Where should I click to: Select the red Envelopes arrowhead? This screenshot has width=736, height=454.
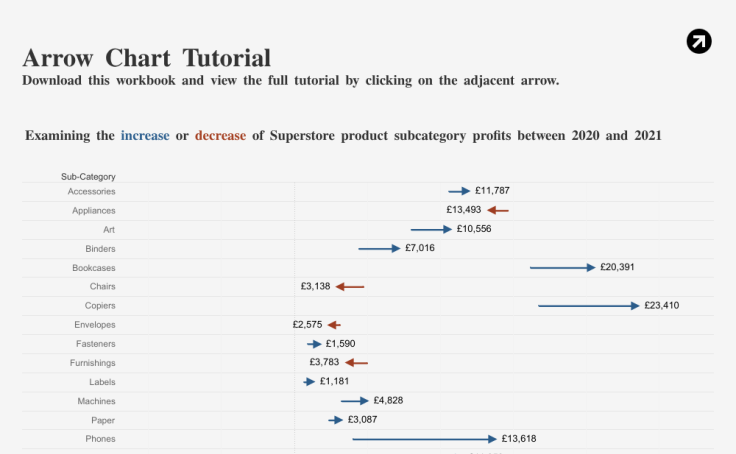tap(333, 324)
